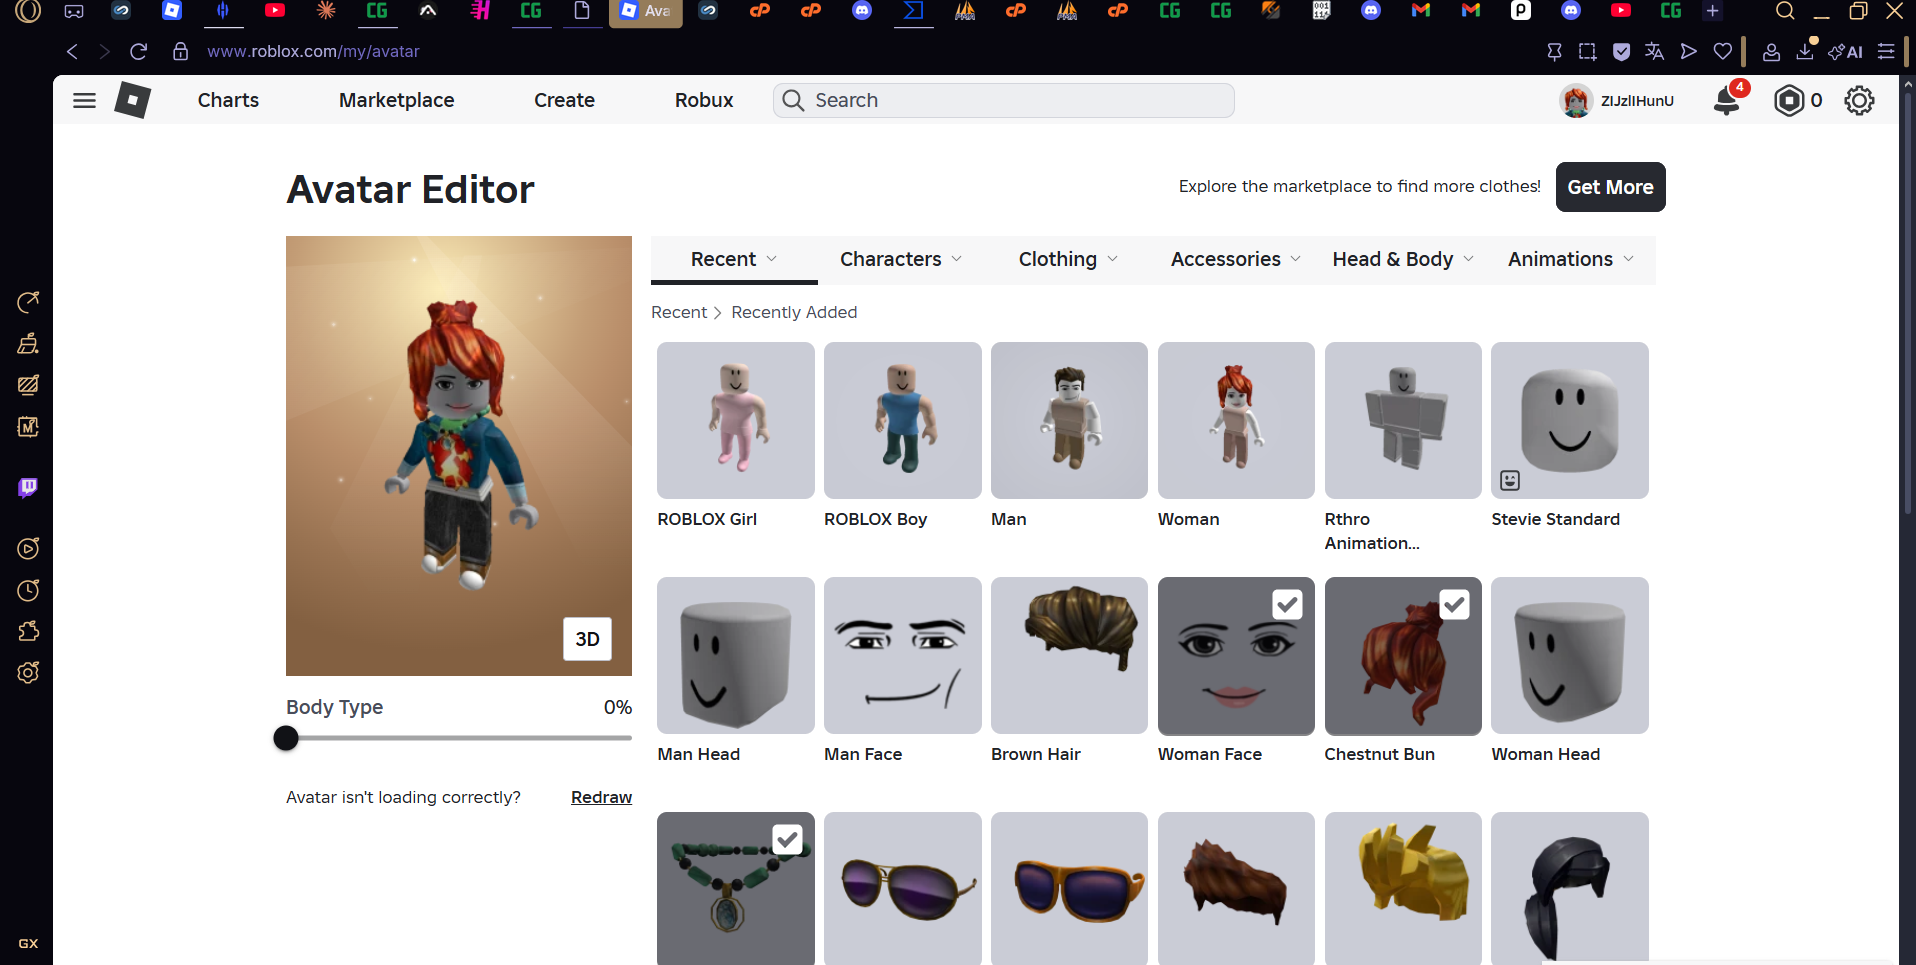Expand the Clothing dropdown chevron
The image size is (1916, 965).
1113,259
